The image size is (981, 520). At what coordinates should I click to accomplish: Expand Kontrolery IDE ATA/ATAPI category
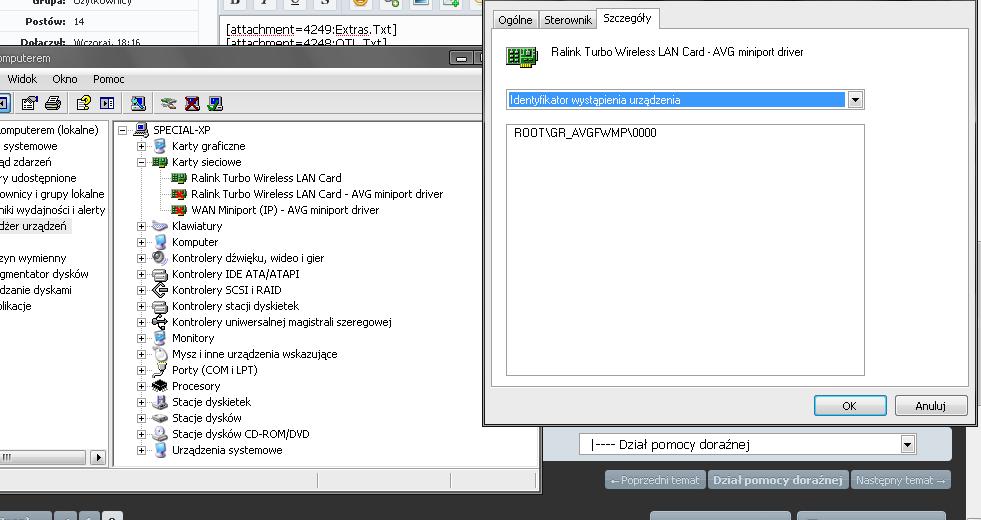[x=141, y=274]
